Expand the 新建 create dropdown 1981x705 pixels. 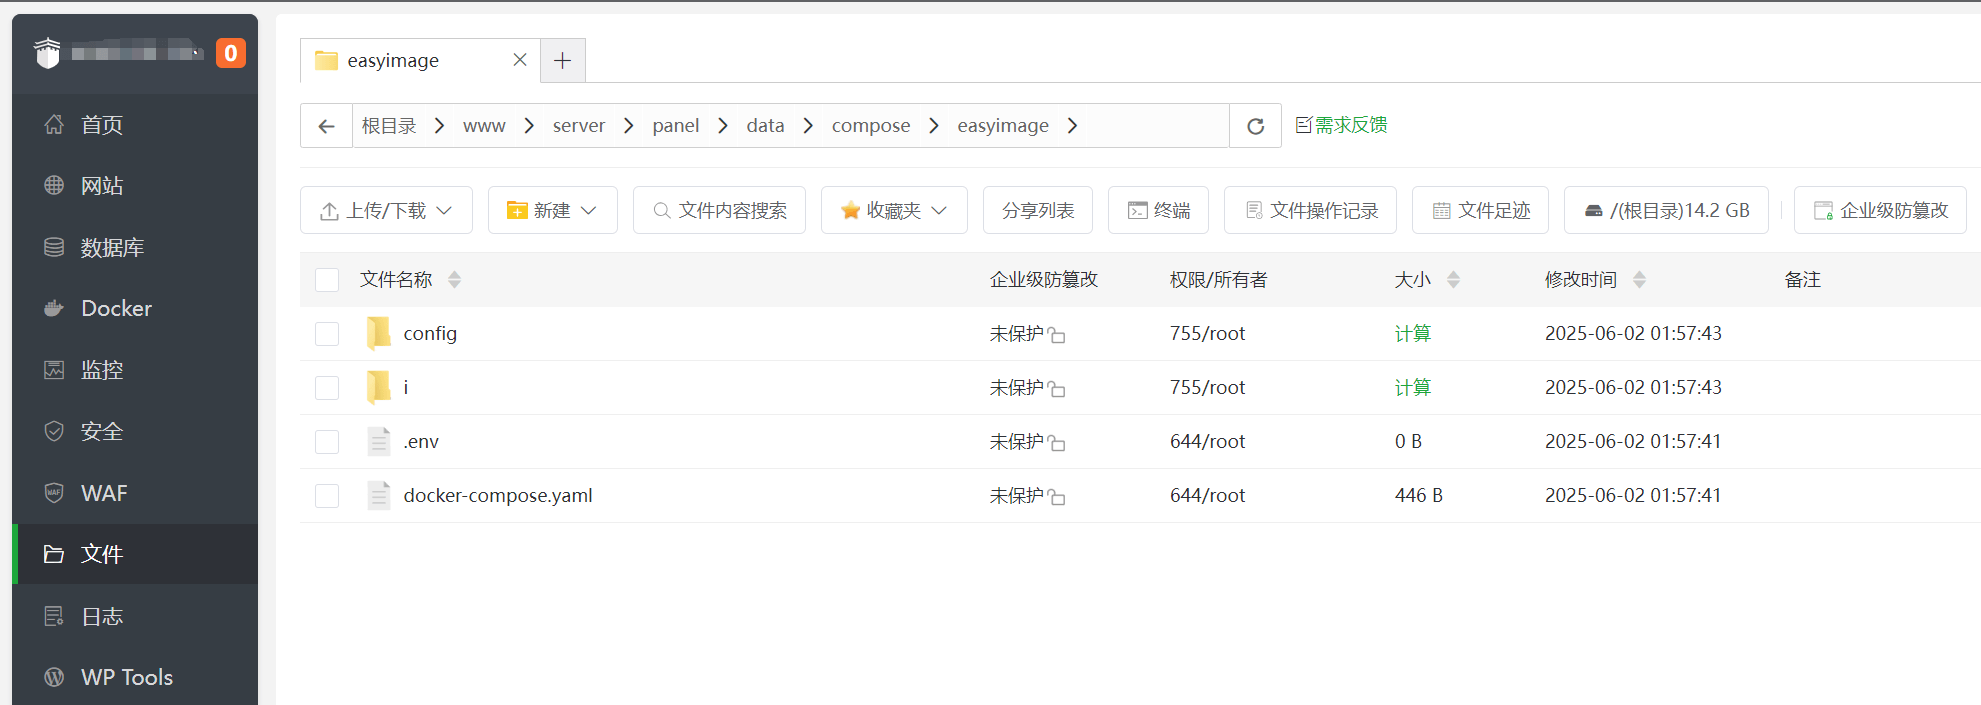pos(552,210)
